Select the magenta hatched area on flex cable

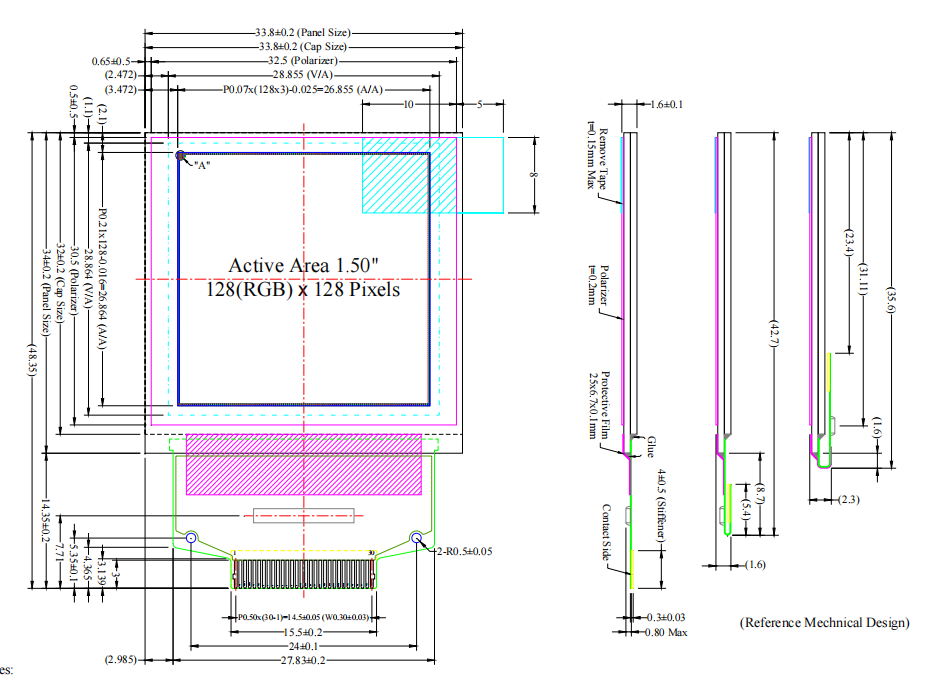click(x=303, y=464)
